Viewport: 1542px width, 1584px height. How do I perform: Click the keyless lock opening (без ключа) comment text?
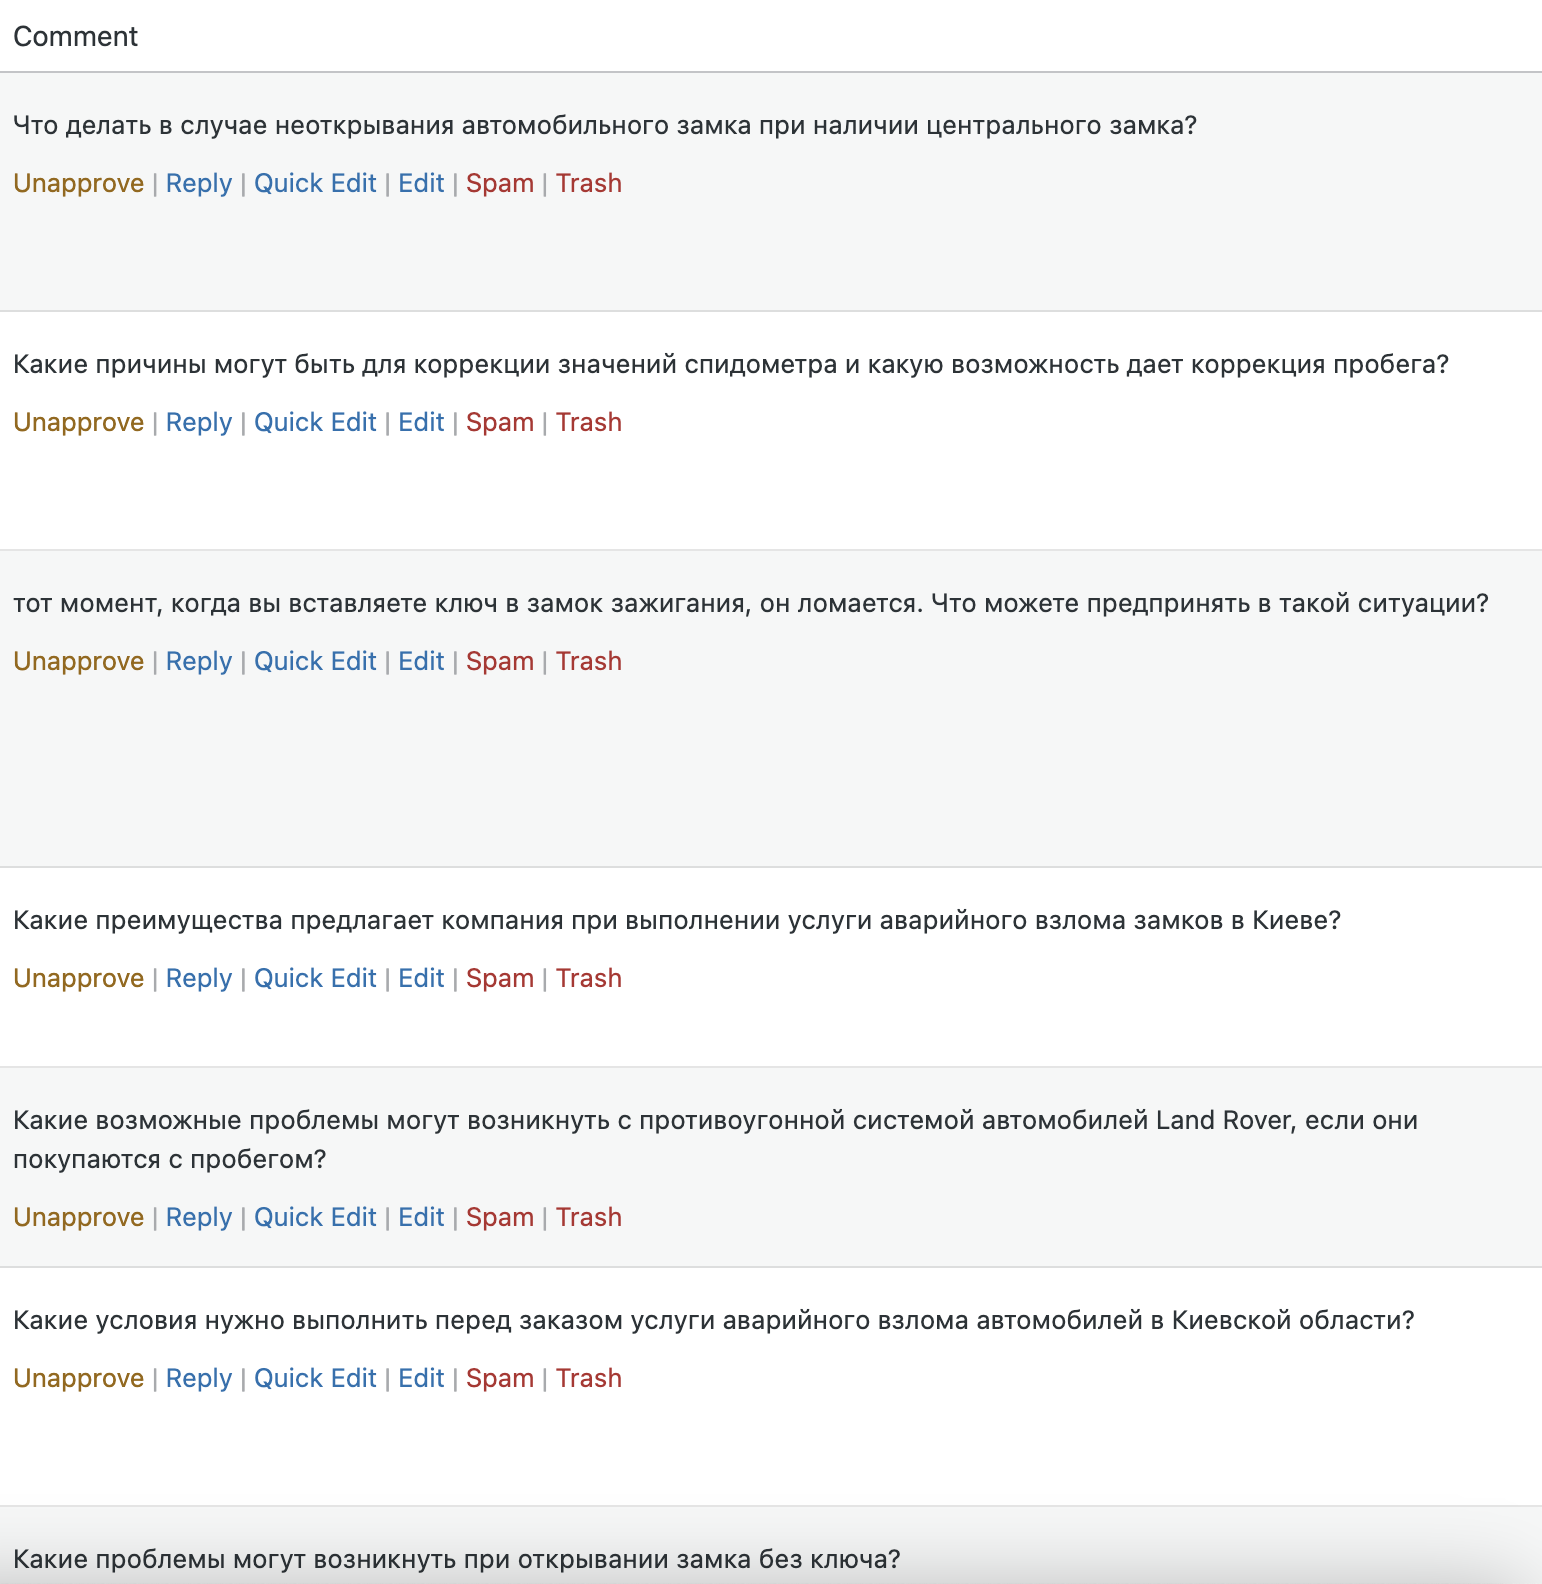456,1559
